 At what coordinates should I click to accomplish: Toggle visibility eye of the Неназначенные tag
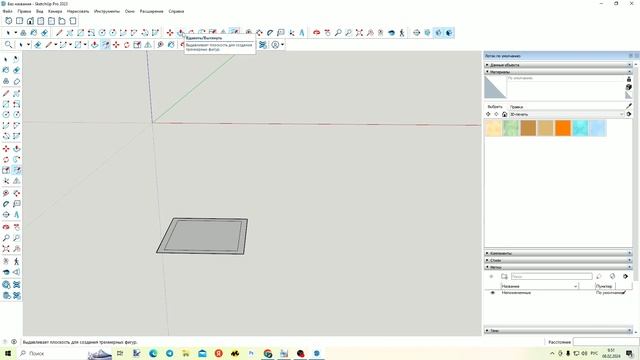[x=492, y=293]
